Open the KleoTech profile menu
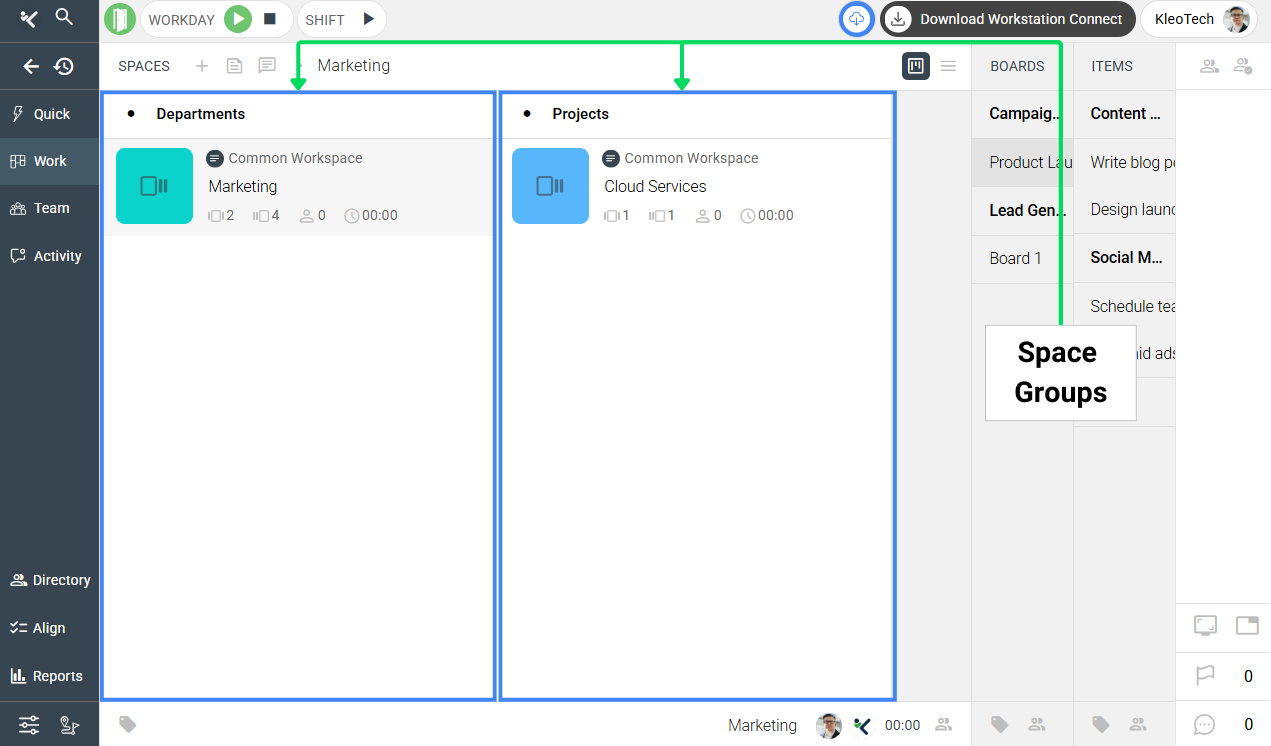 click(x=1198, y=19)
